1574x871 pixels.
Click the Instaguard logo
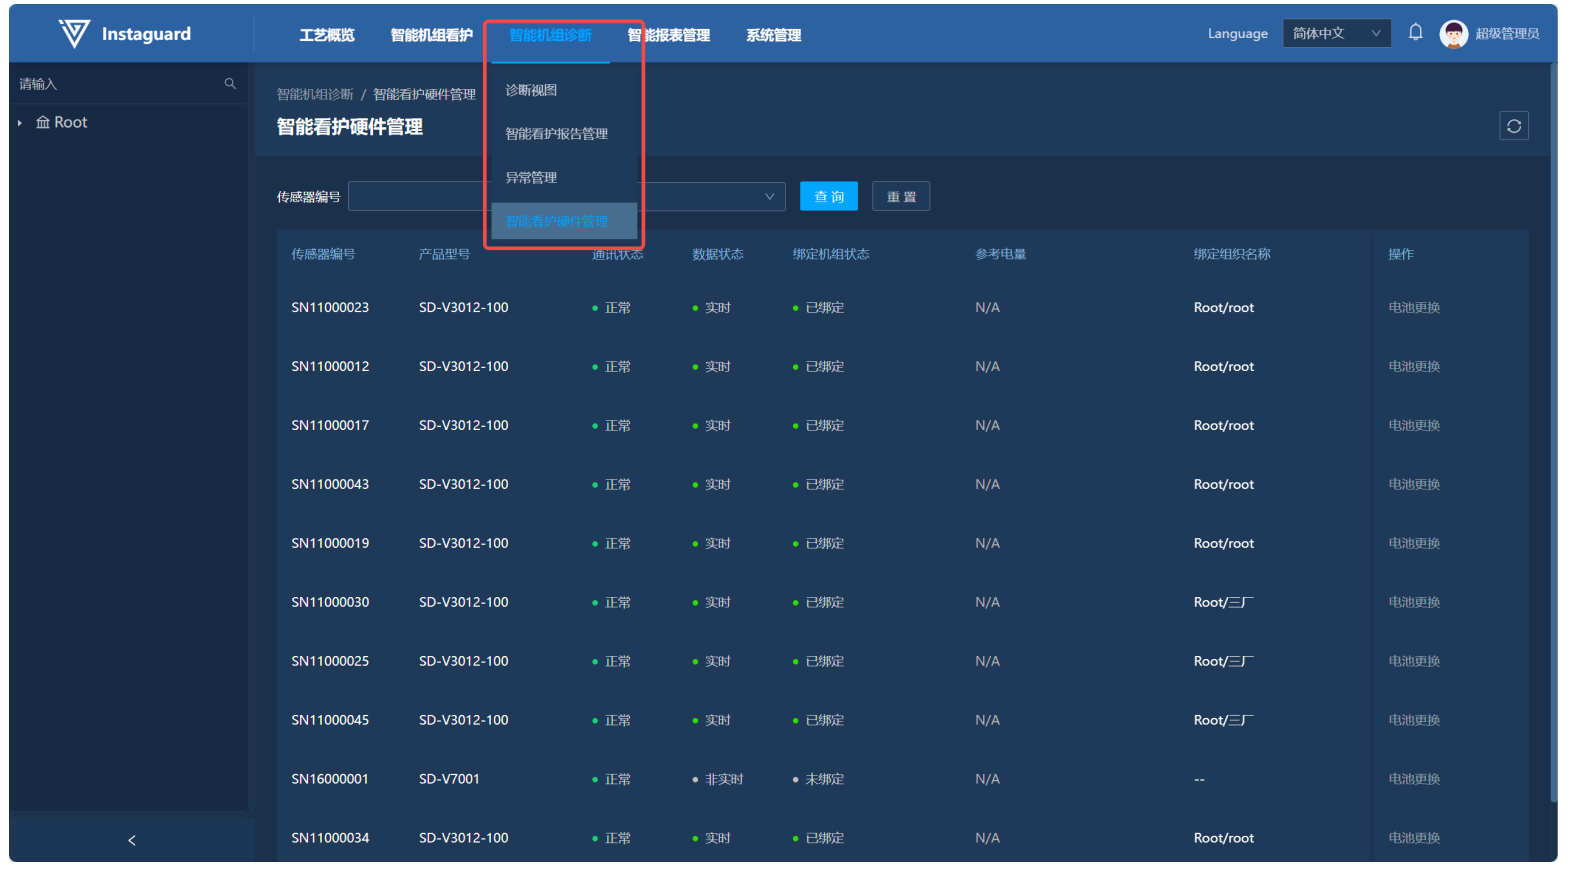click(75, 34)
